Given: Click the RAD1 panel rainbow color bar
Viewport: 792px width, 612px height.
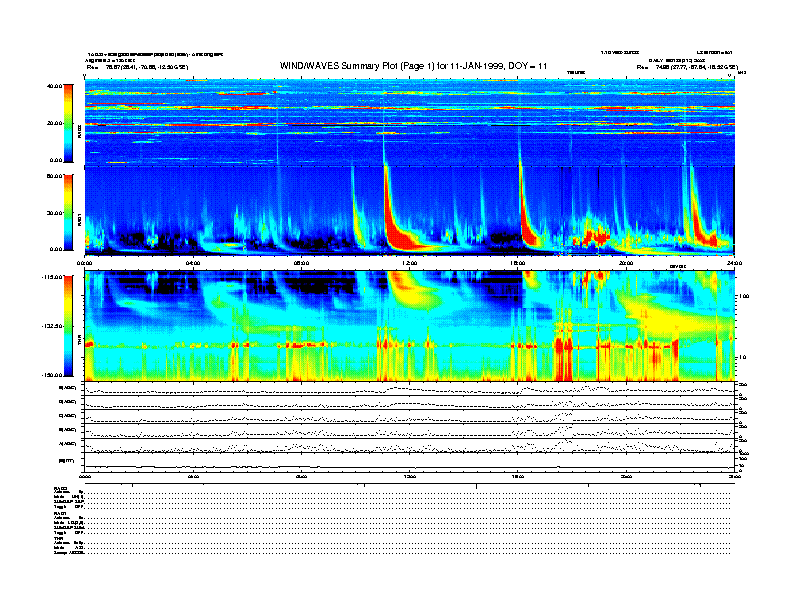Looking at the screenshot, I should coord(68,212).
